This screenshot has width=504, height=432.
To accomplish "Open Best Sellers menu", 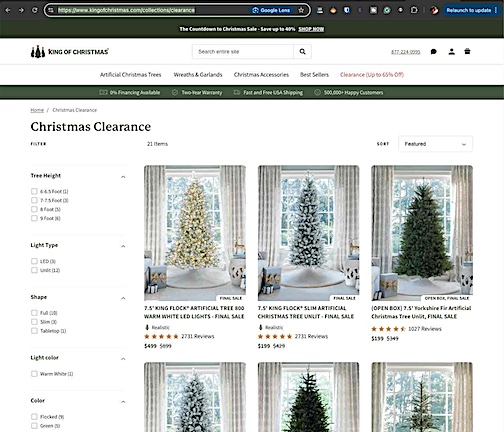I will (x=314, y=75).
